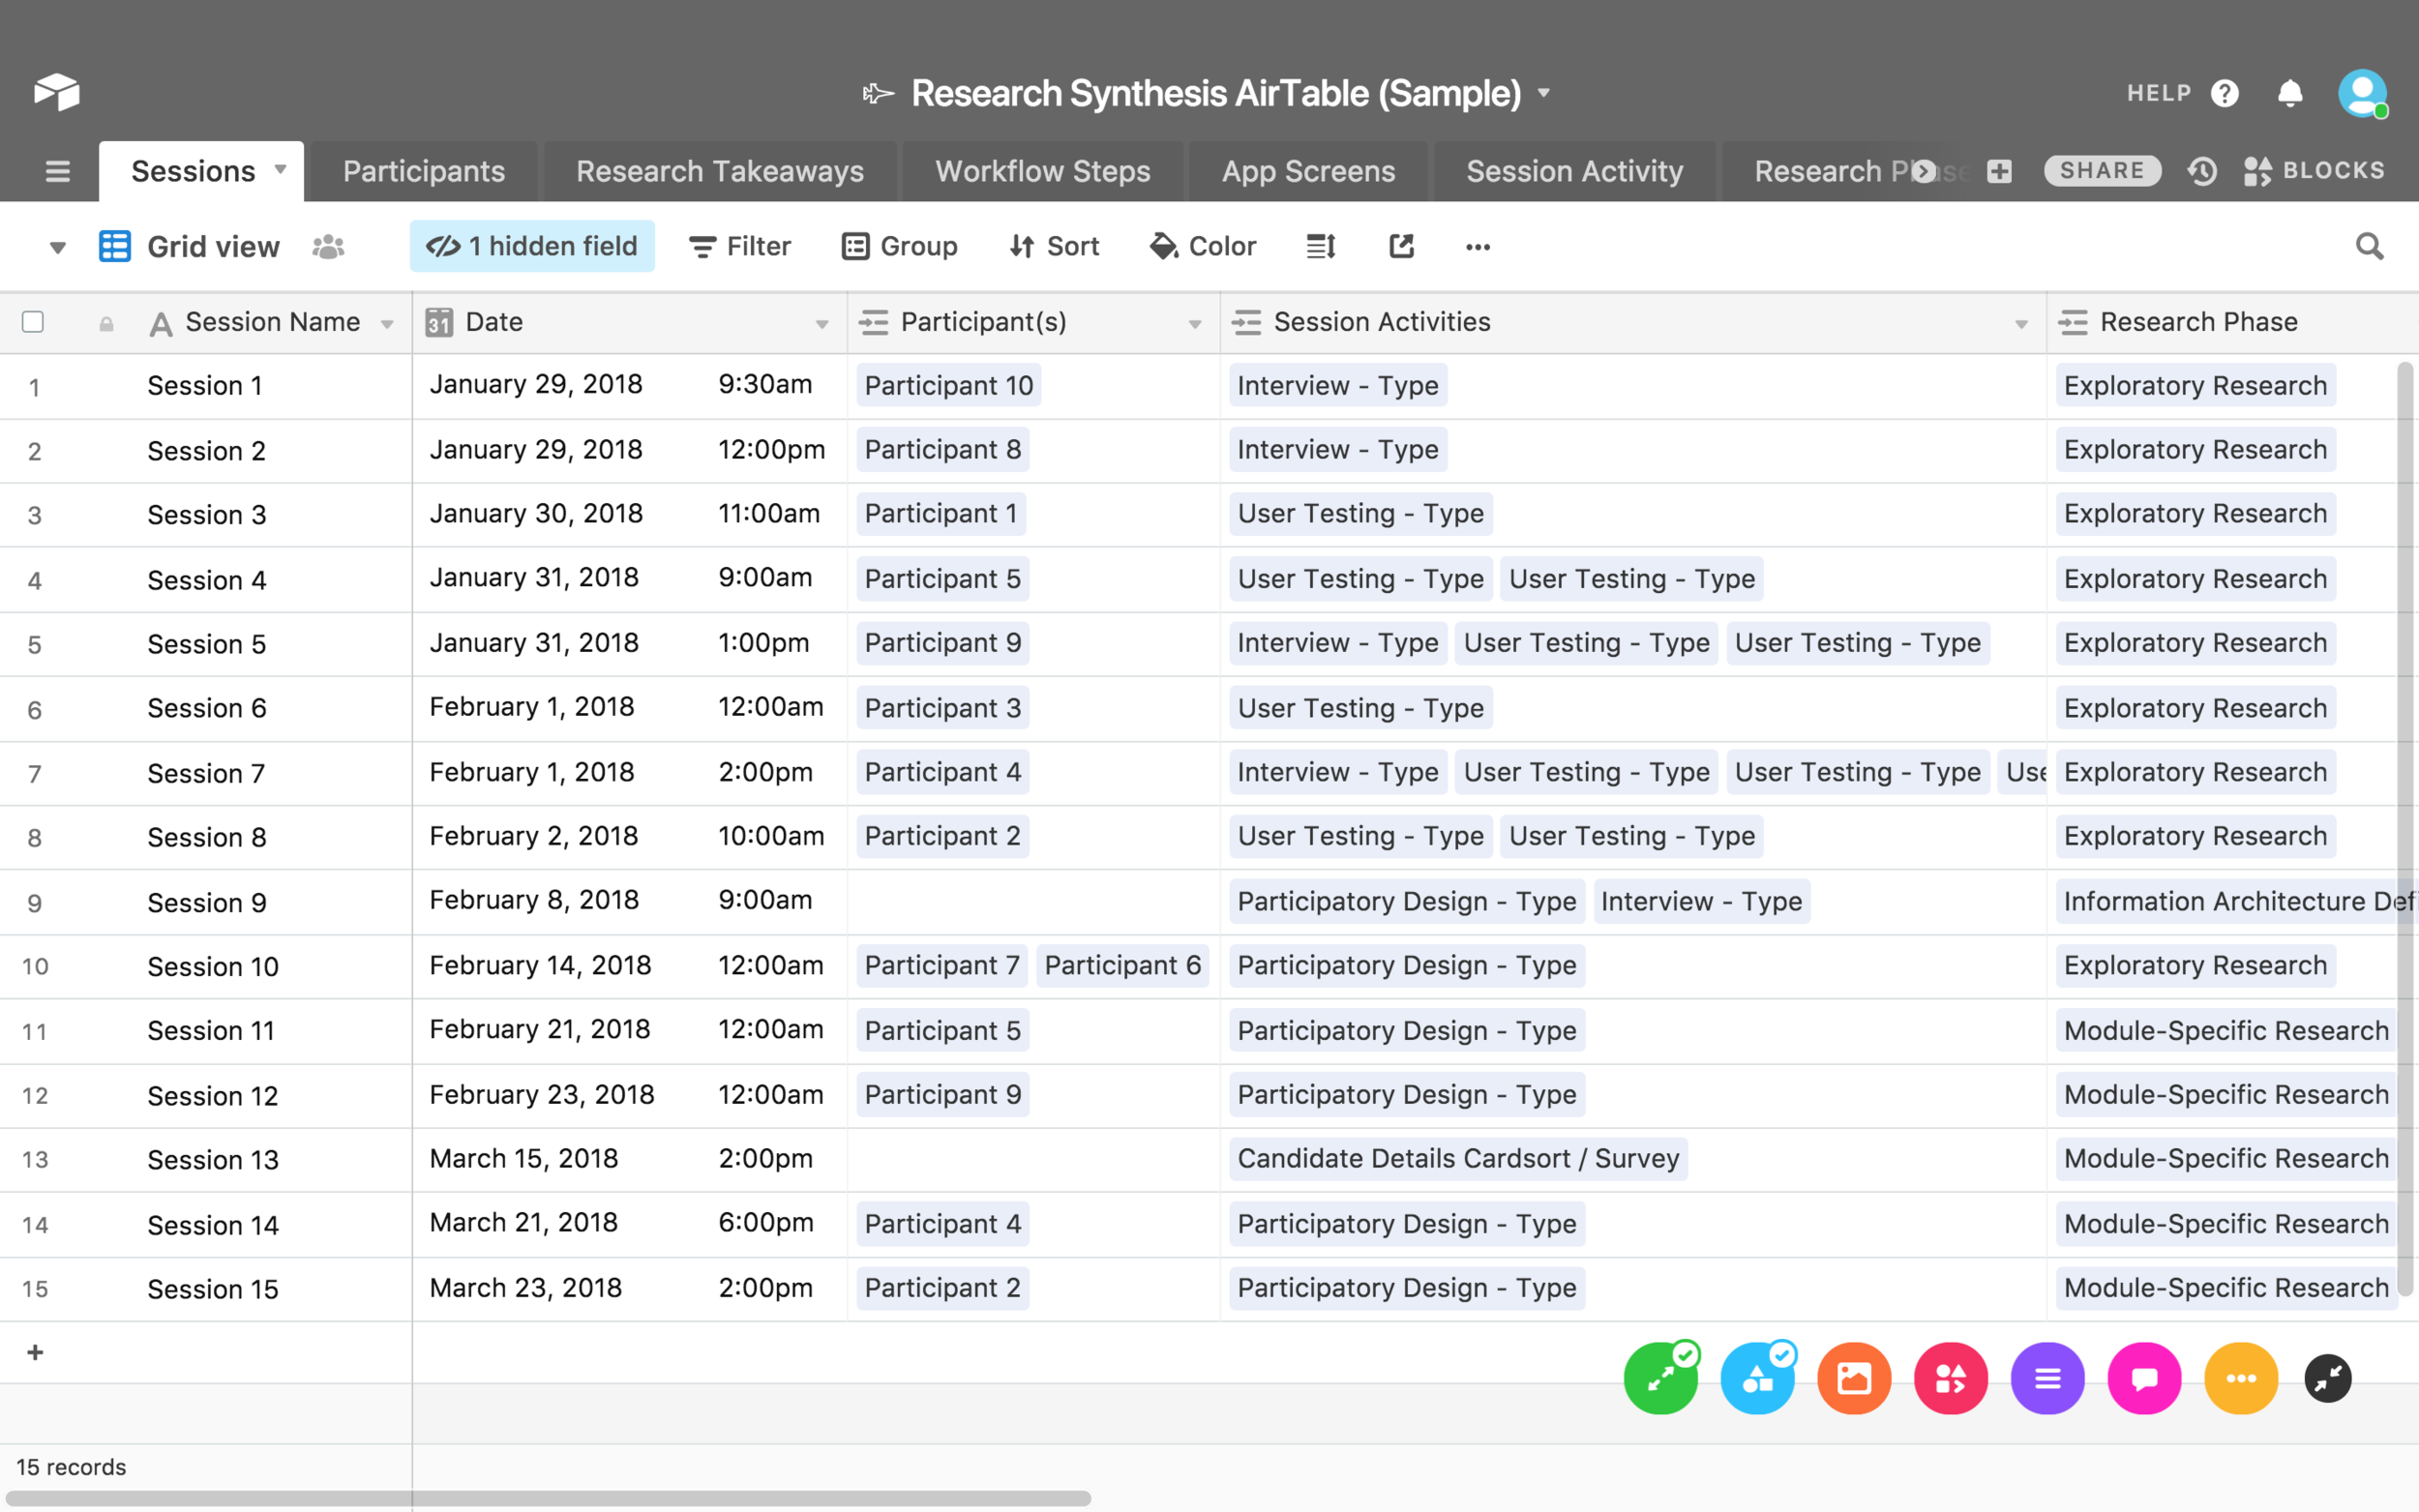The width and height of the screenshot is (2419, 1512).
Task: Open the revision history clock icon
Action: tap(2201, 171)
